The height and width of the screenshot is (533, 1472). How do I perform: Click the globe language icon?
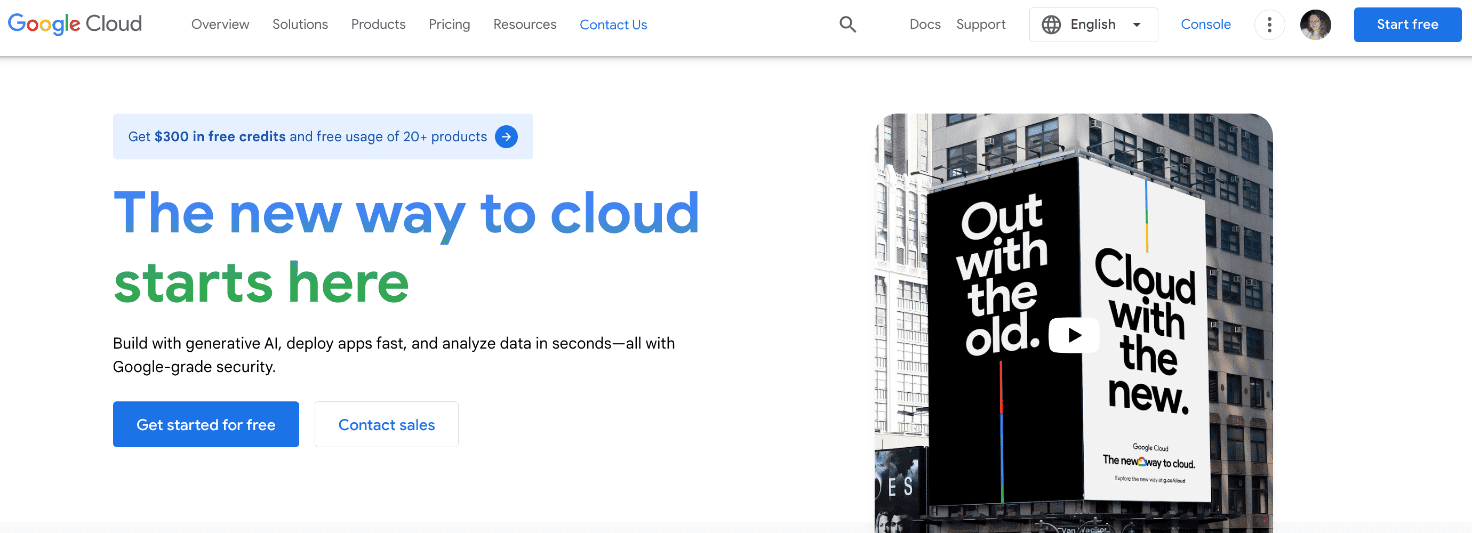[x=1051, y=25]
